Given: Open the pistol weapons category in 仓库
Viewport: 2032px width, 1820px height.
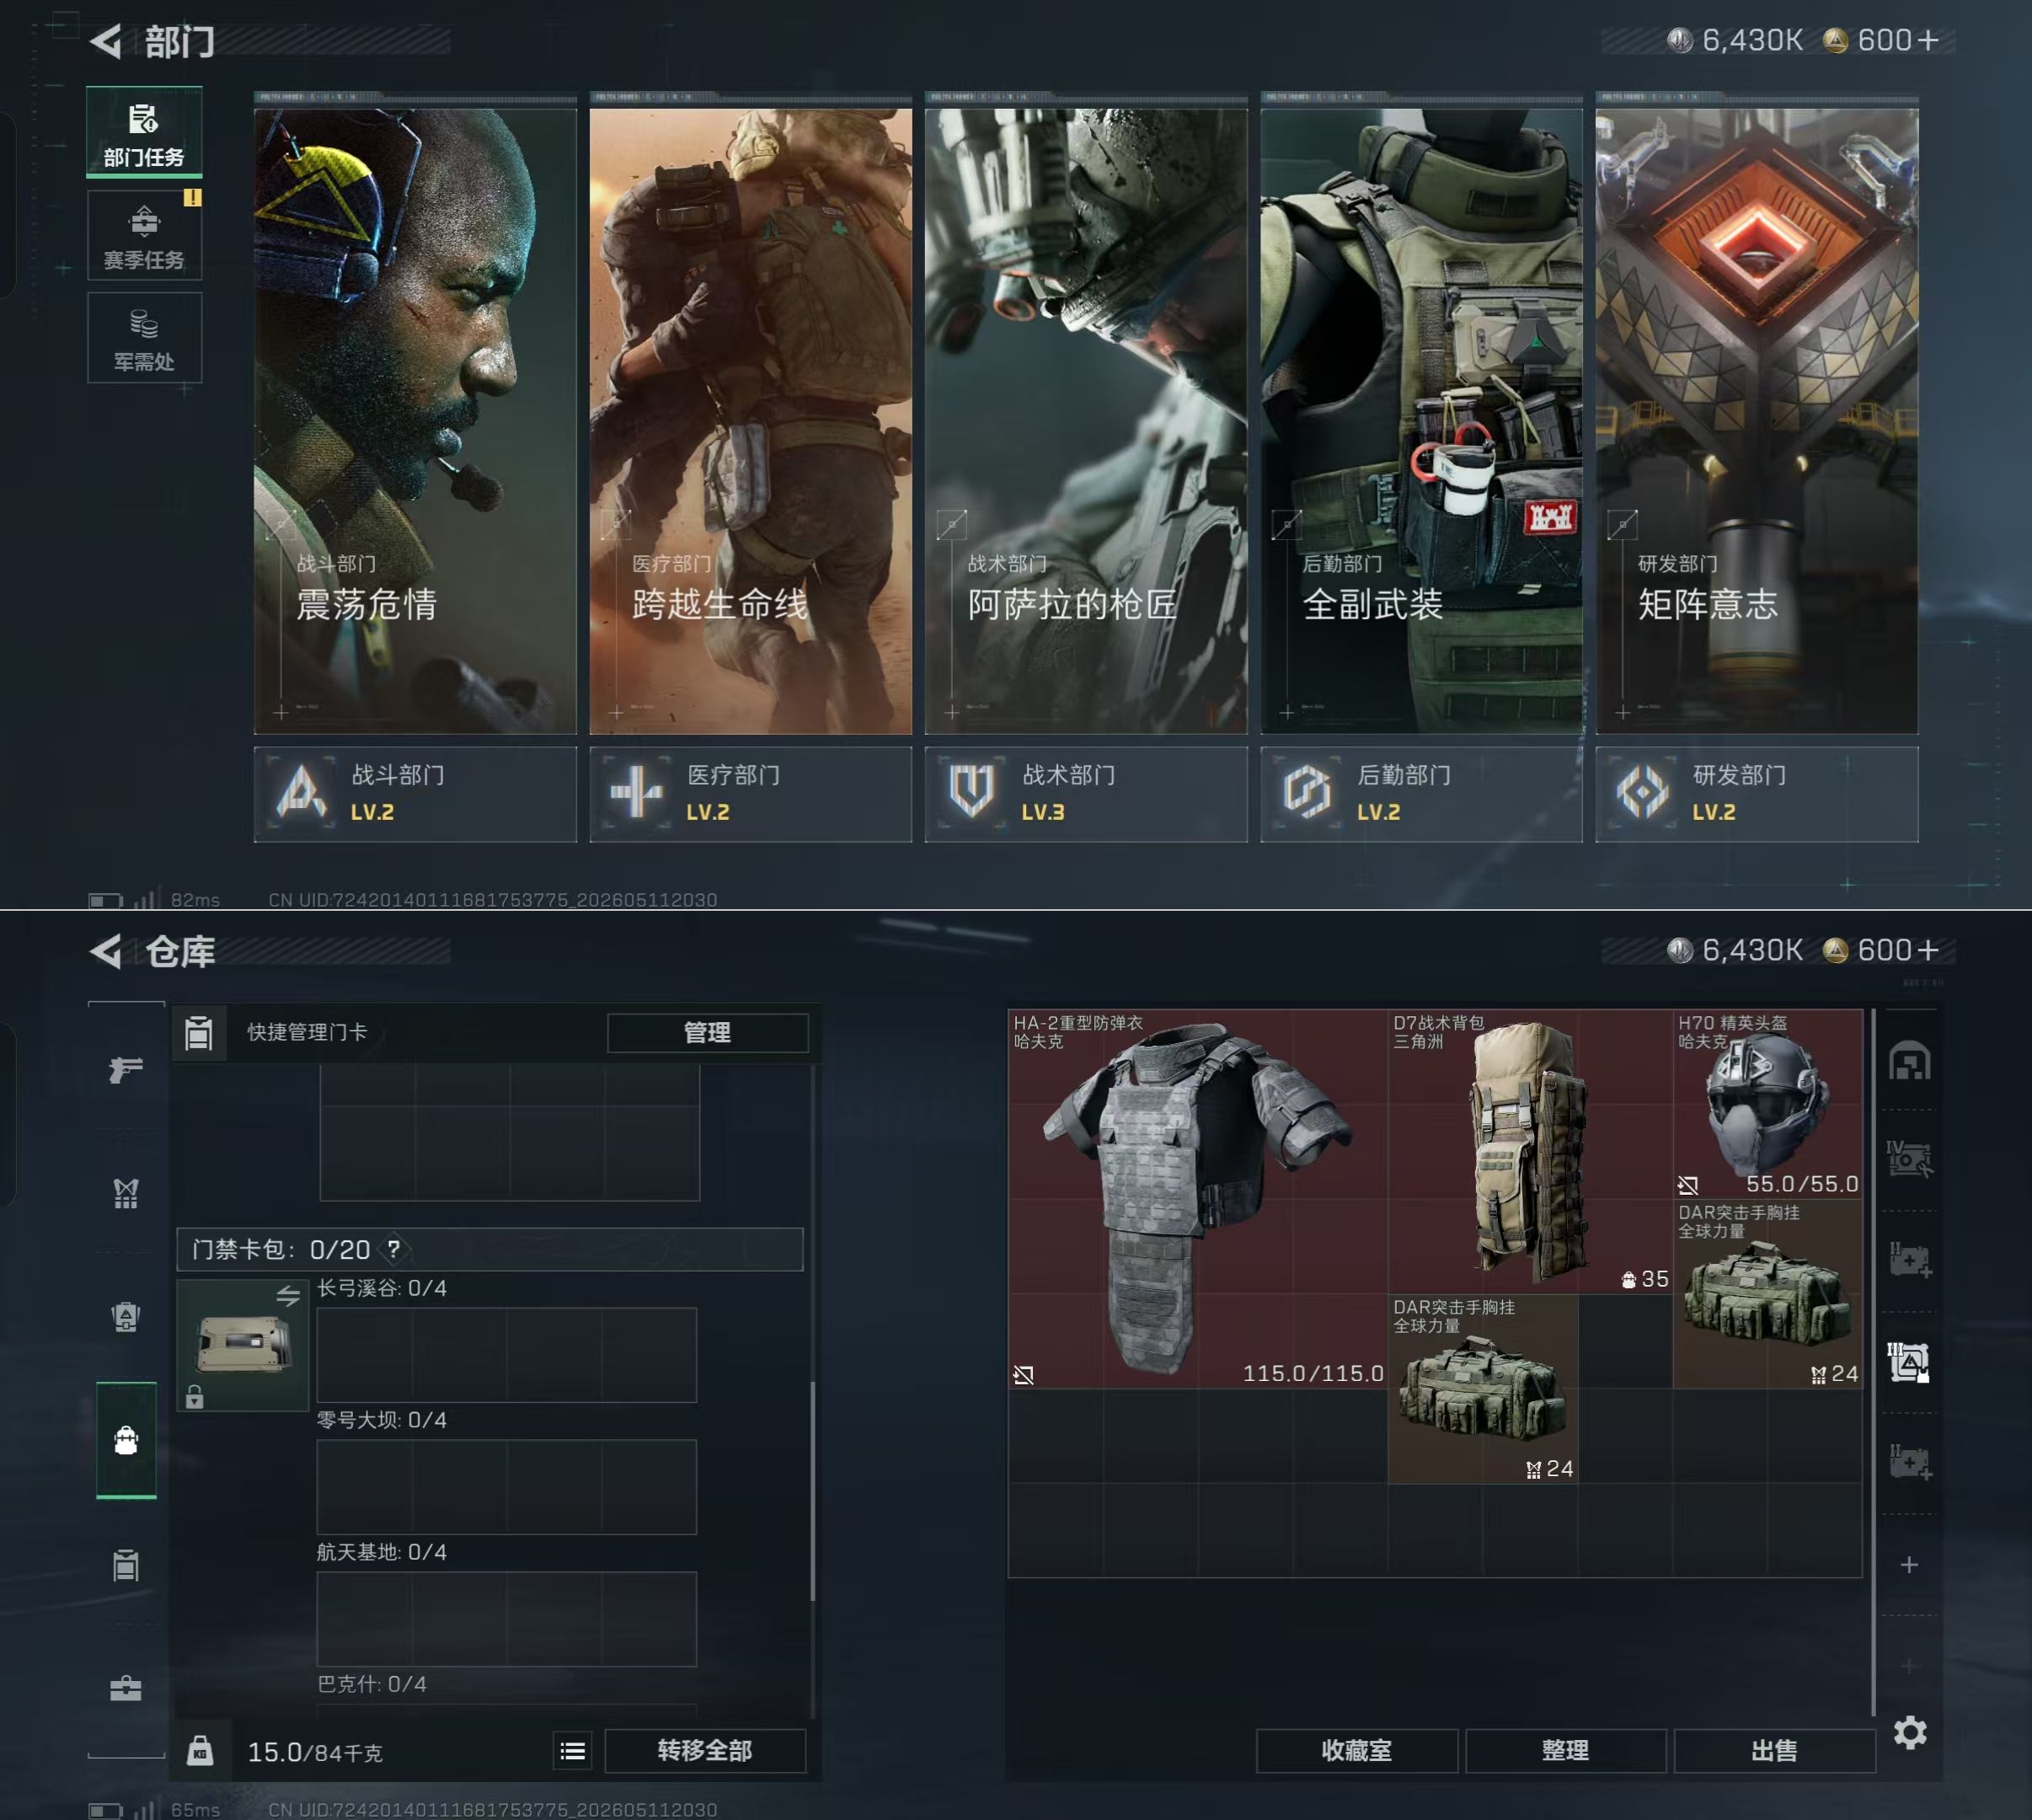Looking at the screenshot, I should 126,1069.
